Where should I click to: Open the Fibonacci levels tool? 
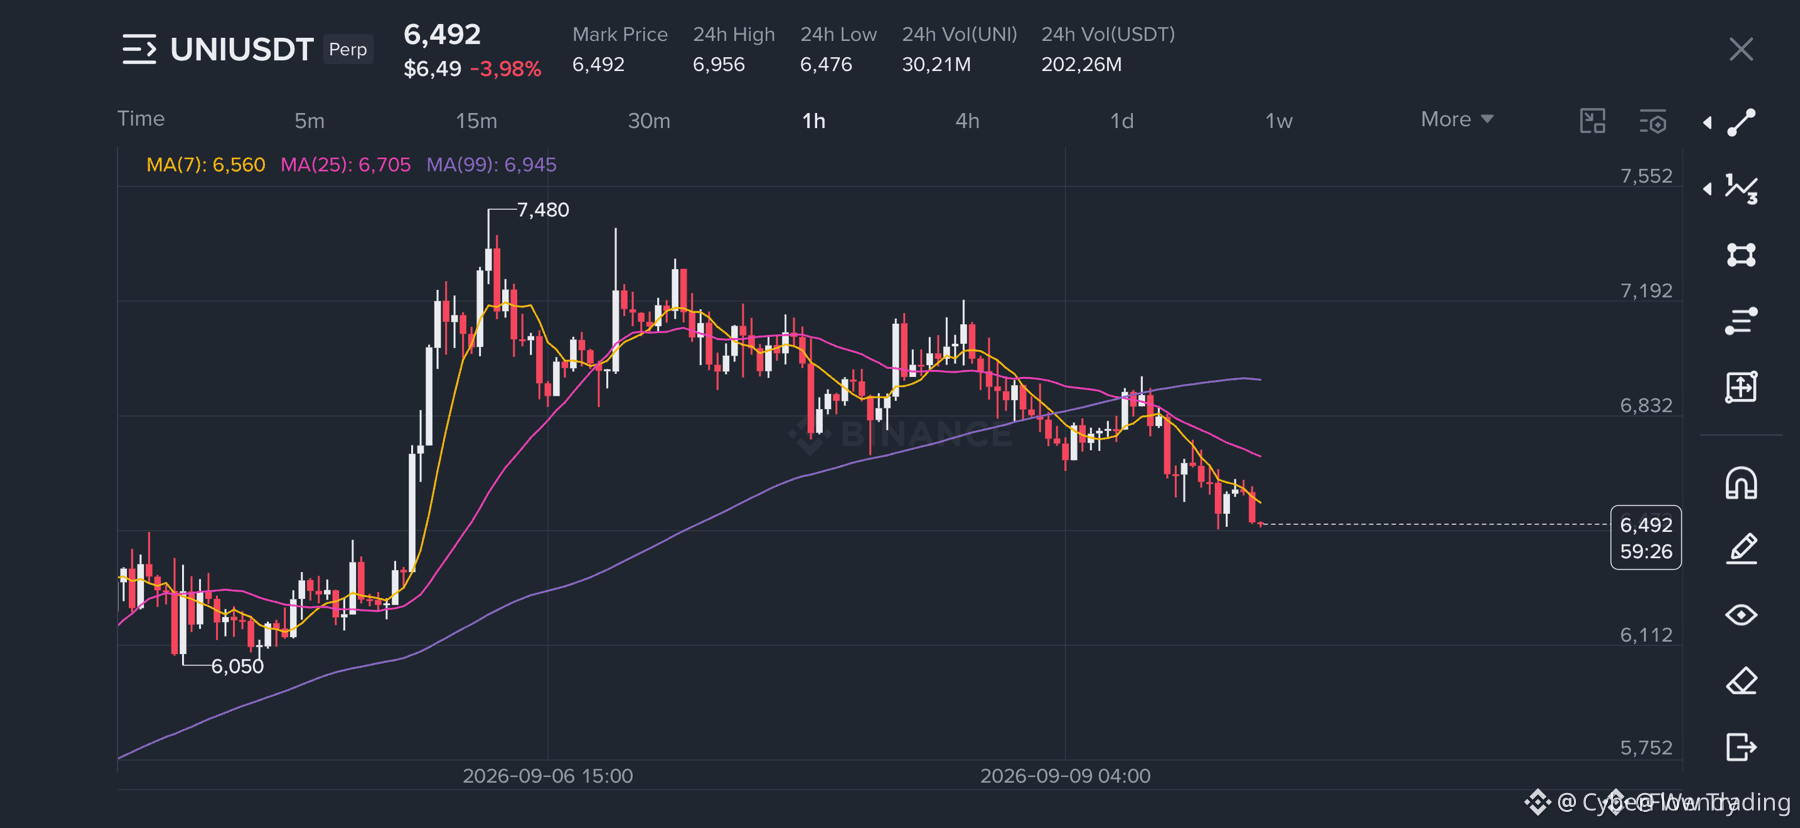click(1741, 321)
